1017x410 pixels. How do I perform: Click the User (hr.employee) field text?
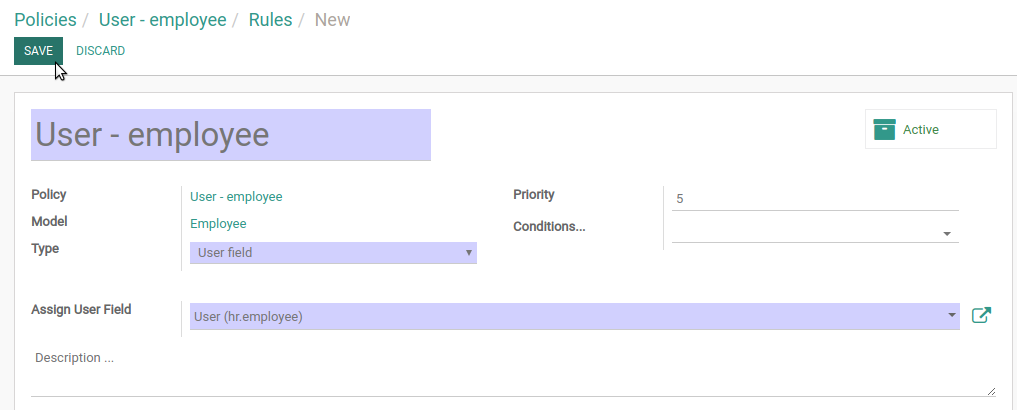[248, 317]
